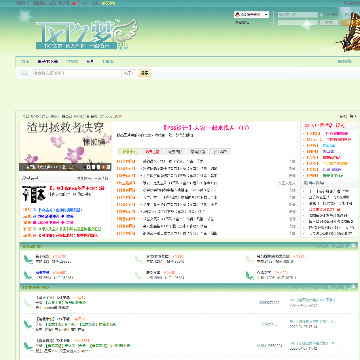Tick the auto-login checkbox beside username field
The image size is (360, 360).
coord(321,15)
